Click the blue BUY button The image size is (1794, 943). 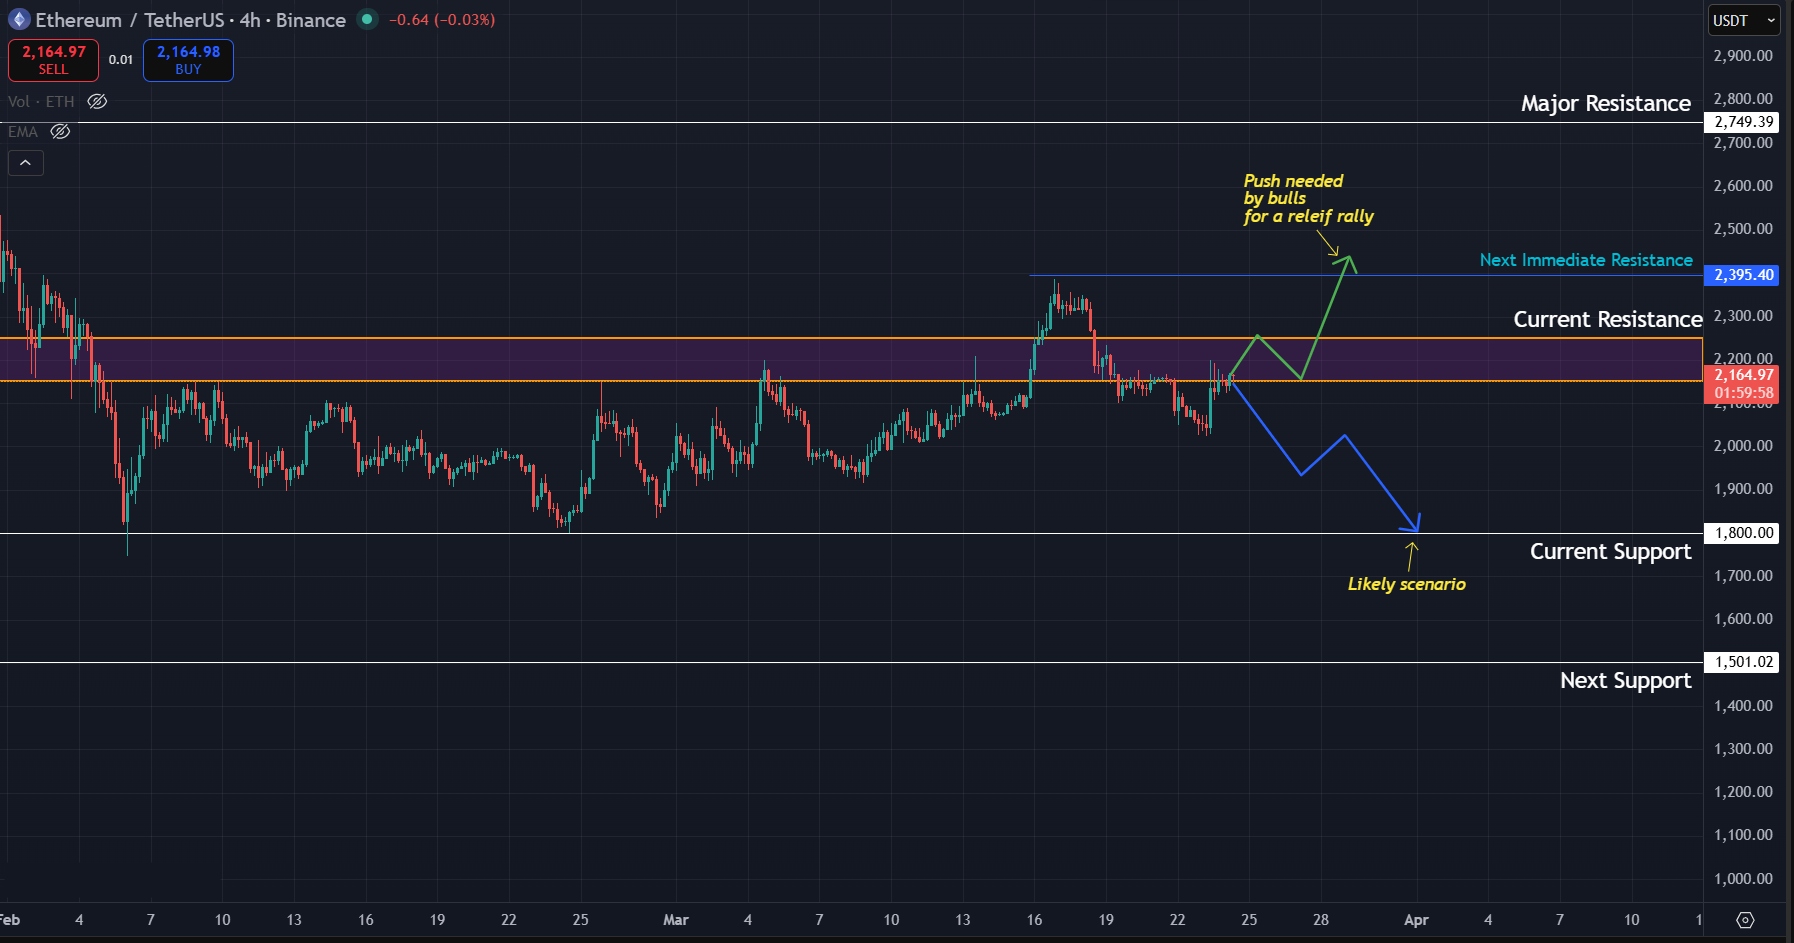pos(187,60)
